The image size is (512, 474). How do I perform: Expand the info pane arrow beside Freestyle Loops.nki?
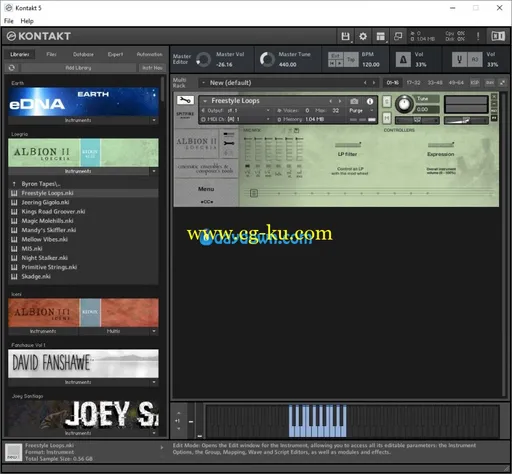pos(162,448)
